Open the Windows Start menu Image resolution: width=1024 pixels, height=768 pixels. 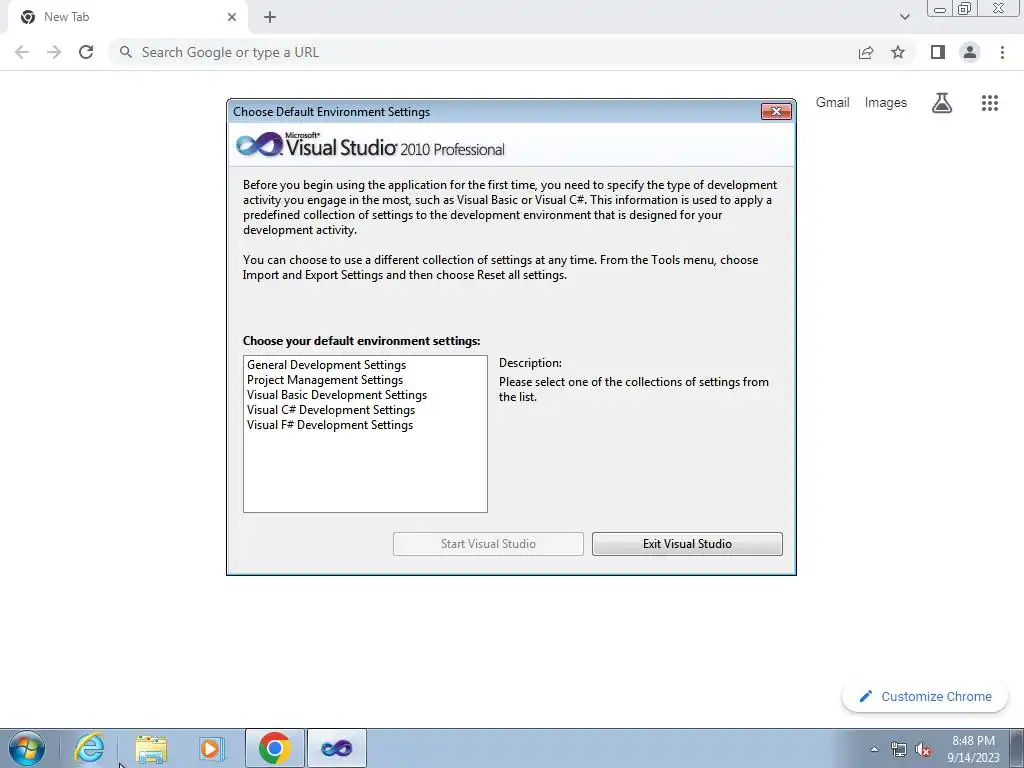click(x=27, y=748)
